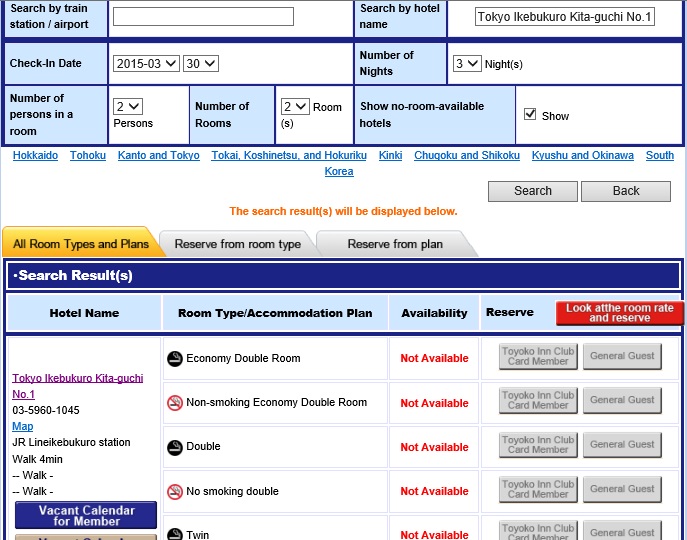
Task: Open the Kyushu and Okinawa link
Action: (583, 156)
